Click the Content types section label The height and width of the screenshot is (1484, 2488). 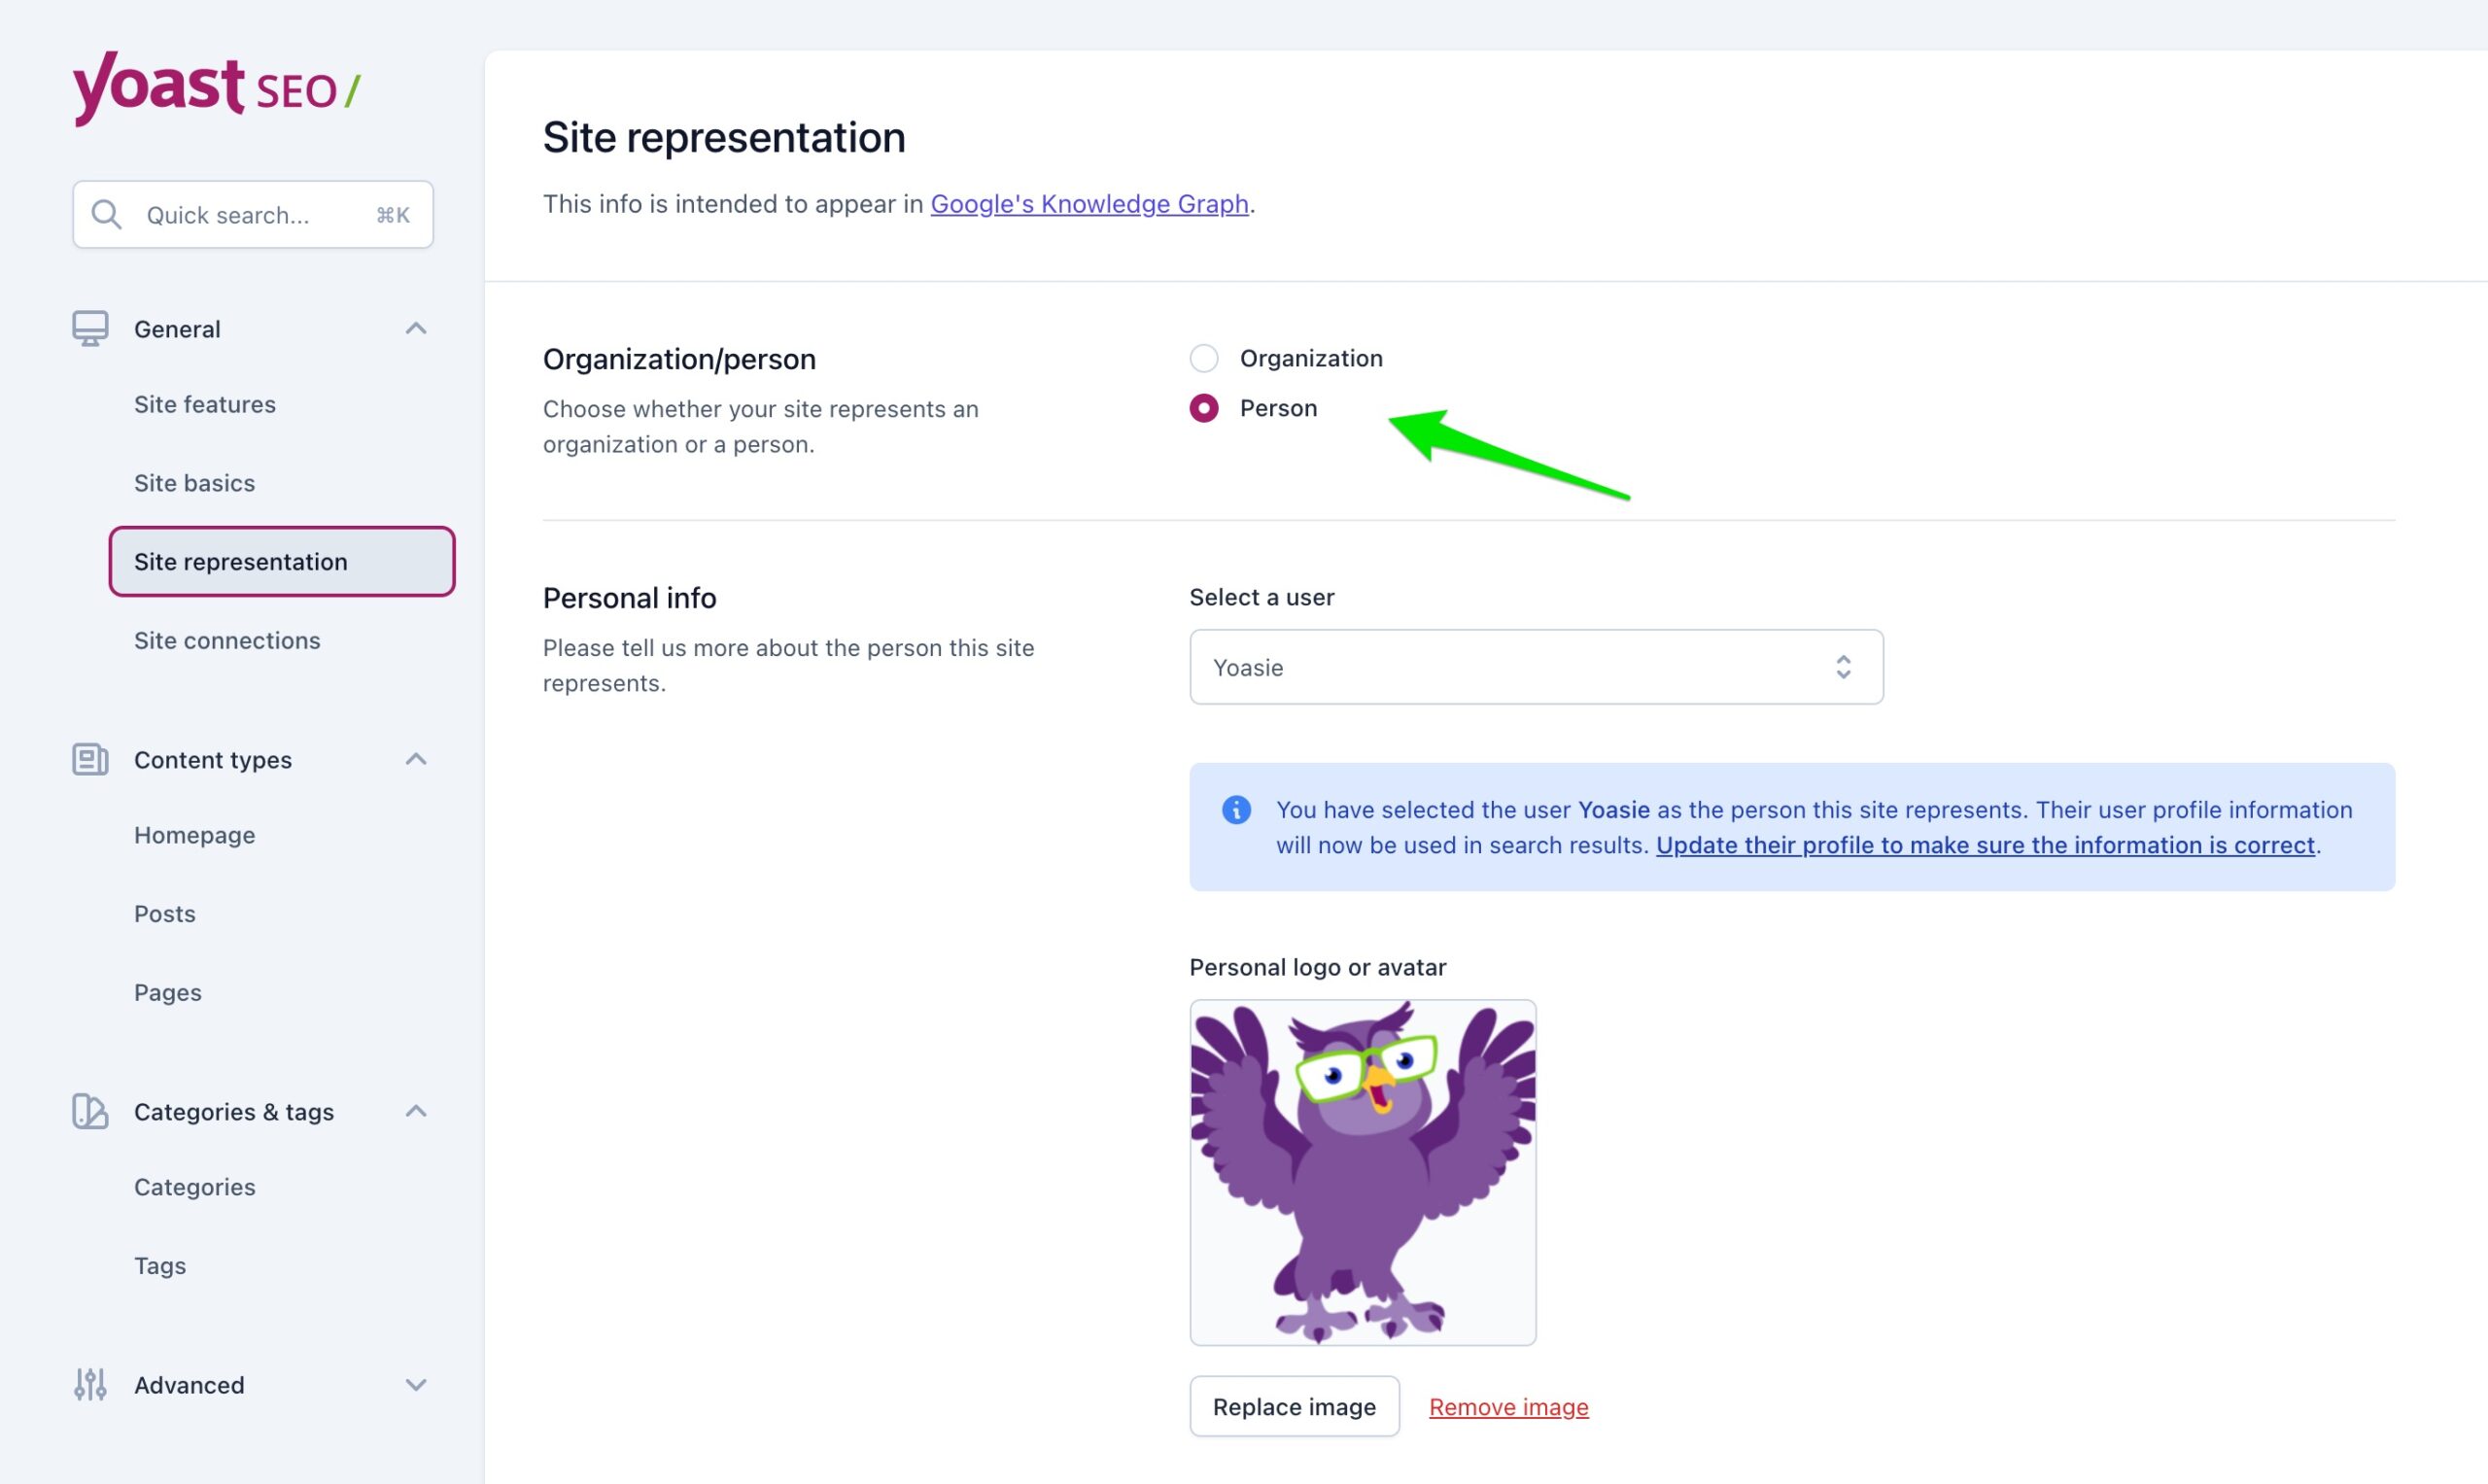pyautogui.click(x=213, y=760)
